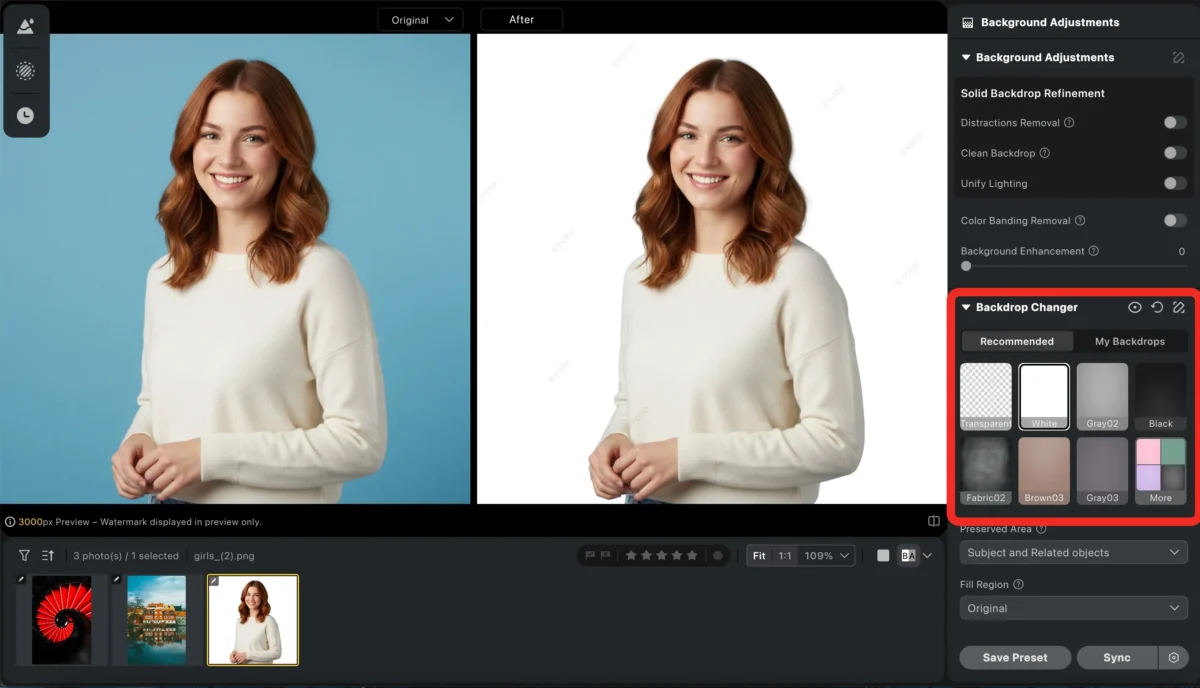Open the Fill Region dropdown showing Original

point(1073,608)
